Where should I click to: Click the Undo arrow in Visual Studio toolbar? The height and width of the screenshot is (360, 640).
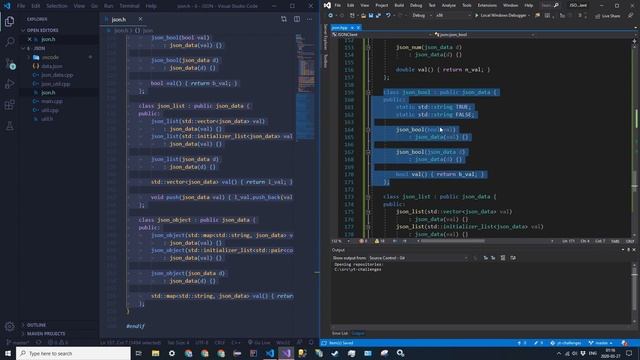click(388, 16)
